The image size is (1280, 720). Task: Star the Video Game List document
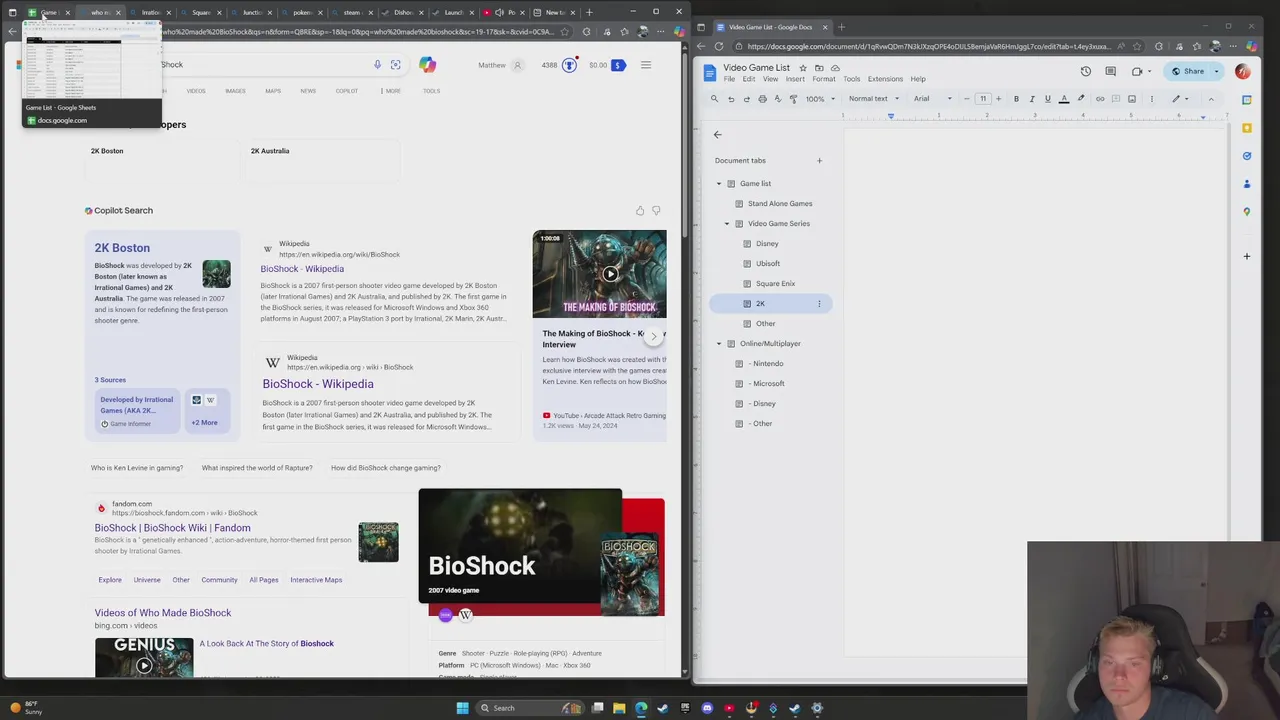coord(803,68)
